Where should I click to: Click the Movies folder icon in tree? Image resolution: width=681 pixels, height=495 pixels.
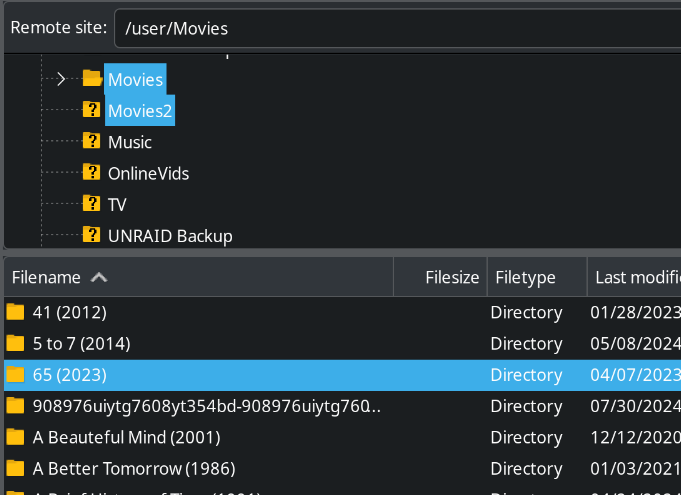[x=92, y=79]
